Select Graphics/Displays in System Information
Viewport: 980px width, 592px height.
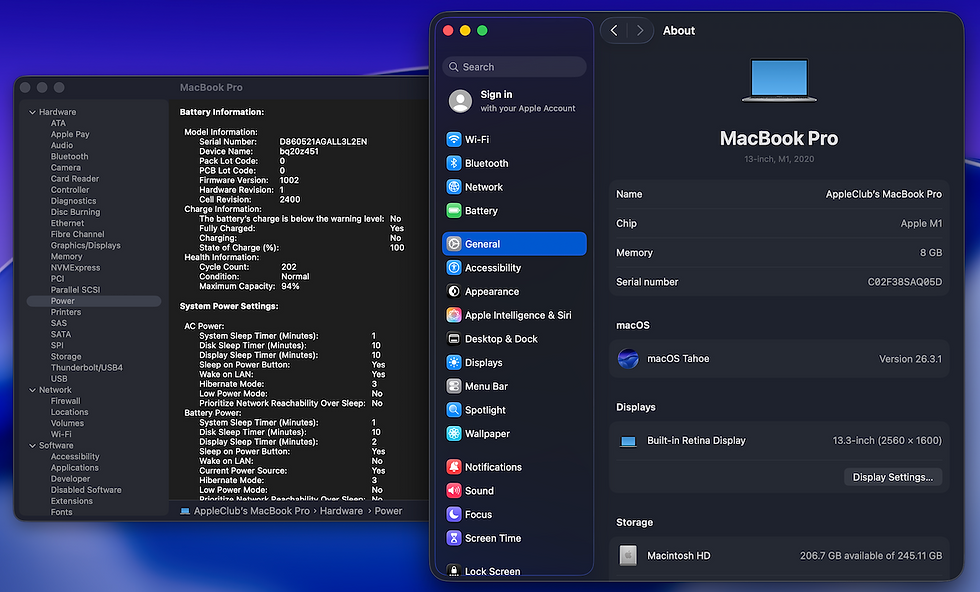pos(86,246)
